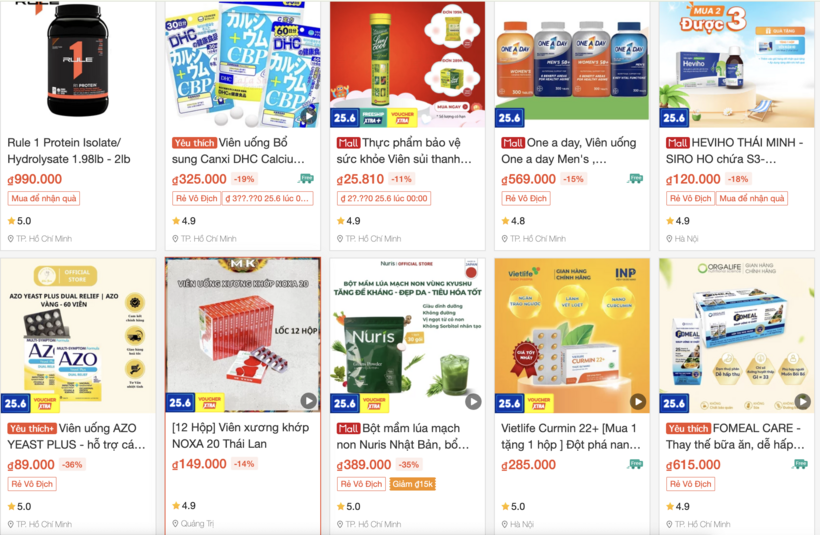Click free shipping truck icon on FOMEAL CARE

[800, 464]
